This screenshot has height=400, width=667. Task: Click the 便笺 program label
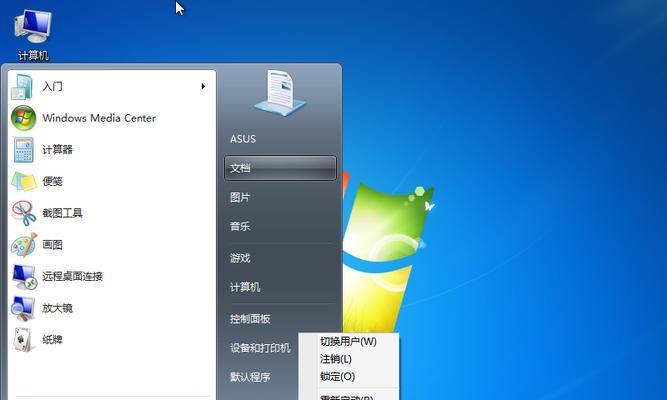pos(52,181)
